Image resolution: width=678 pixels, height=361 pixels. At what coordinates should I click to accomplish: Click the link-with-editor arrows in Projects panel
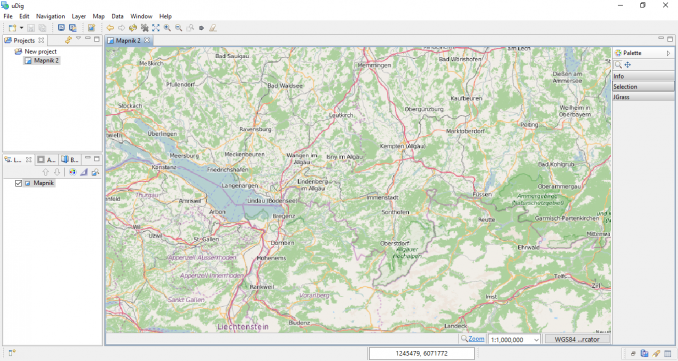coord(68,40)
